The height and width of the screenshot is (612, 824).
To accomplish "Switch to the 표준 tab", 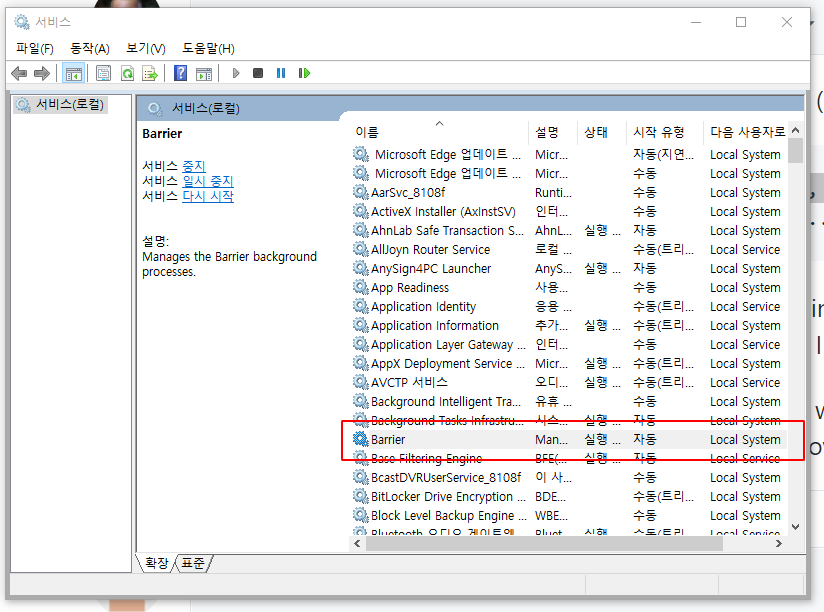I will (x=193, y=563).
